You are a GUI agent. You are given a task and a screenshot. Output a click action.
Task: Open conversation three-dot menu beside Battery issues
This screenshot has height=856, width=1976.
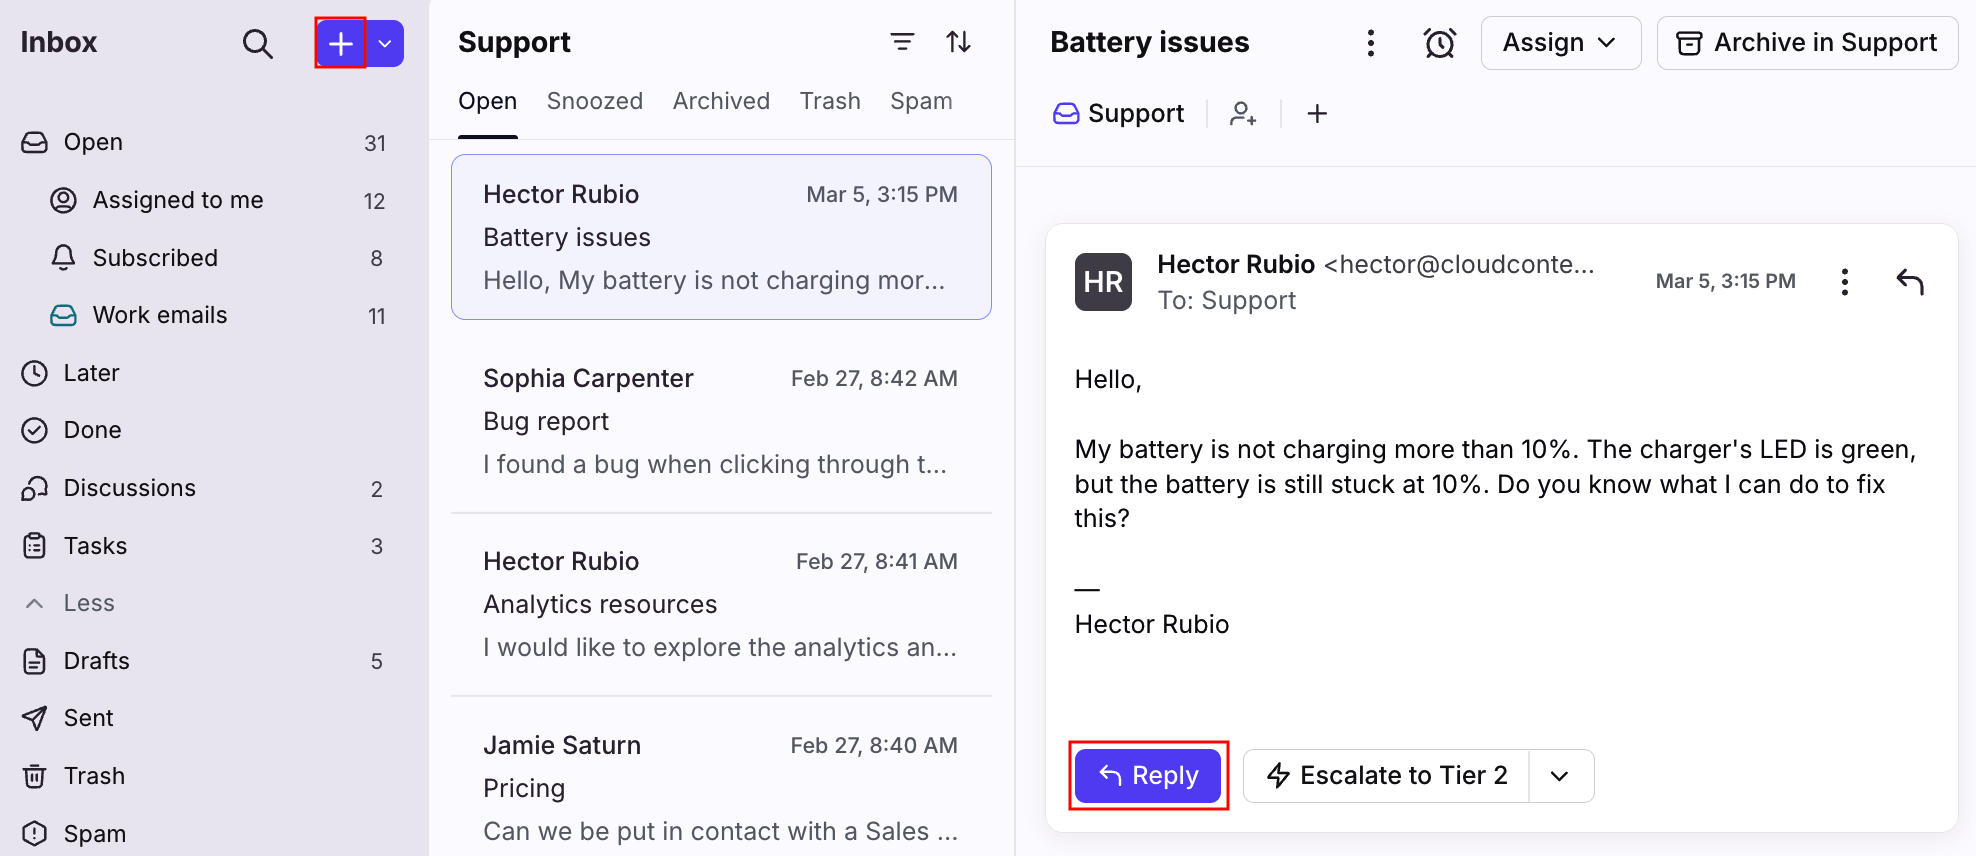click(x=1370, y=43)
